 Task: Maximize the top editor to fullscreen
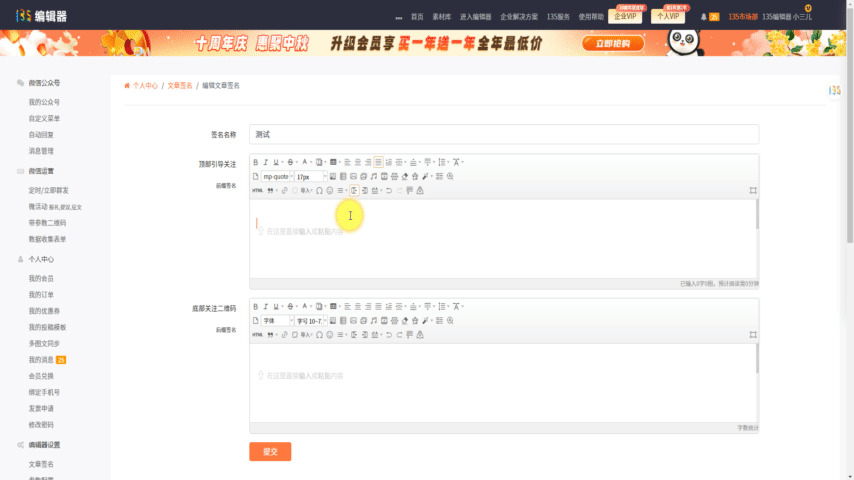[753, 191]
